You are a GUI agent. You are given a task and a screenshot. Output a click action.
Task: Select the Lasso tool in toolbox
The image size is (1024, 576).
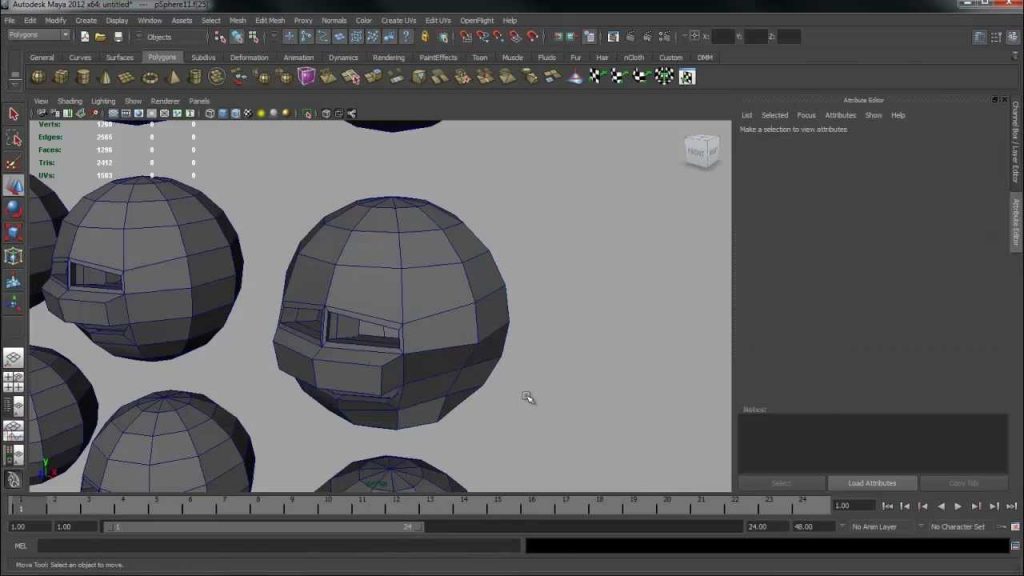(13, 138)
